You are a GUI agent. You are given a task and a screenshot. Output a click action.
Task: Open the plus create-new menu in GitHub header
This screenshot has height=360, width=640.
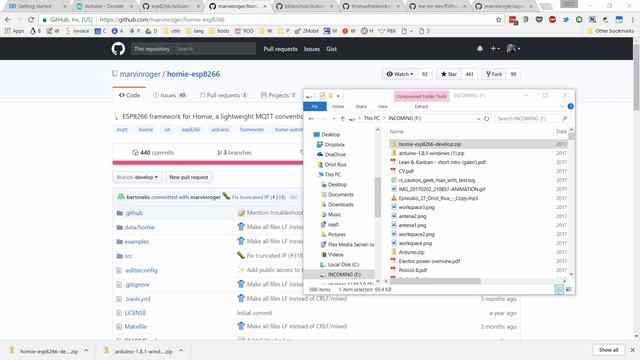(x=495, y=49)
